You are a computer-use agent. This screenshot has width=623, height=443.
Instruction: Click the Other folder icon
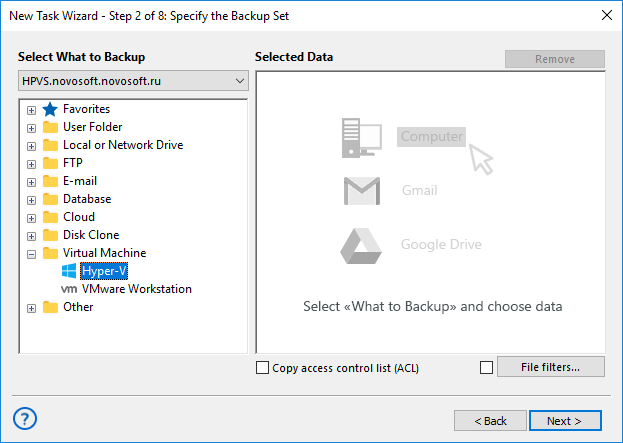coord(50,307)
